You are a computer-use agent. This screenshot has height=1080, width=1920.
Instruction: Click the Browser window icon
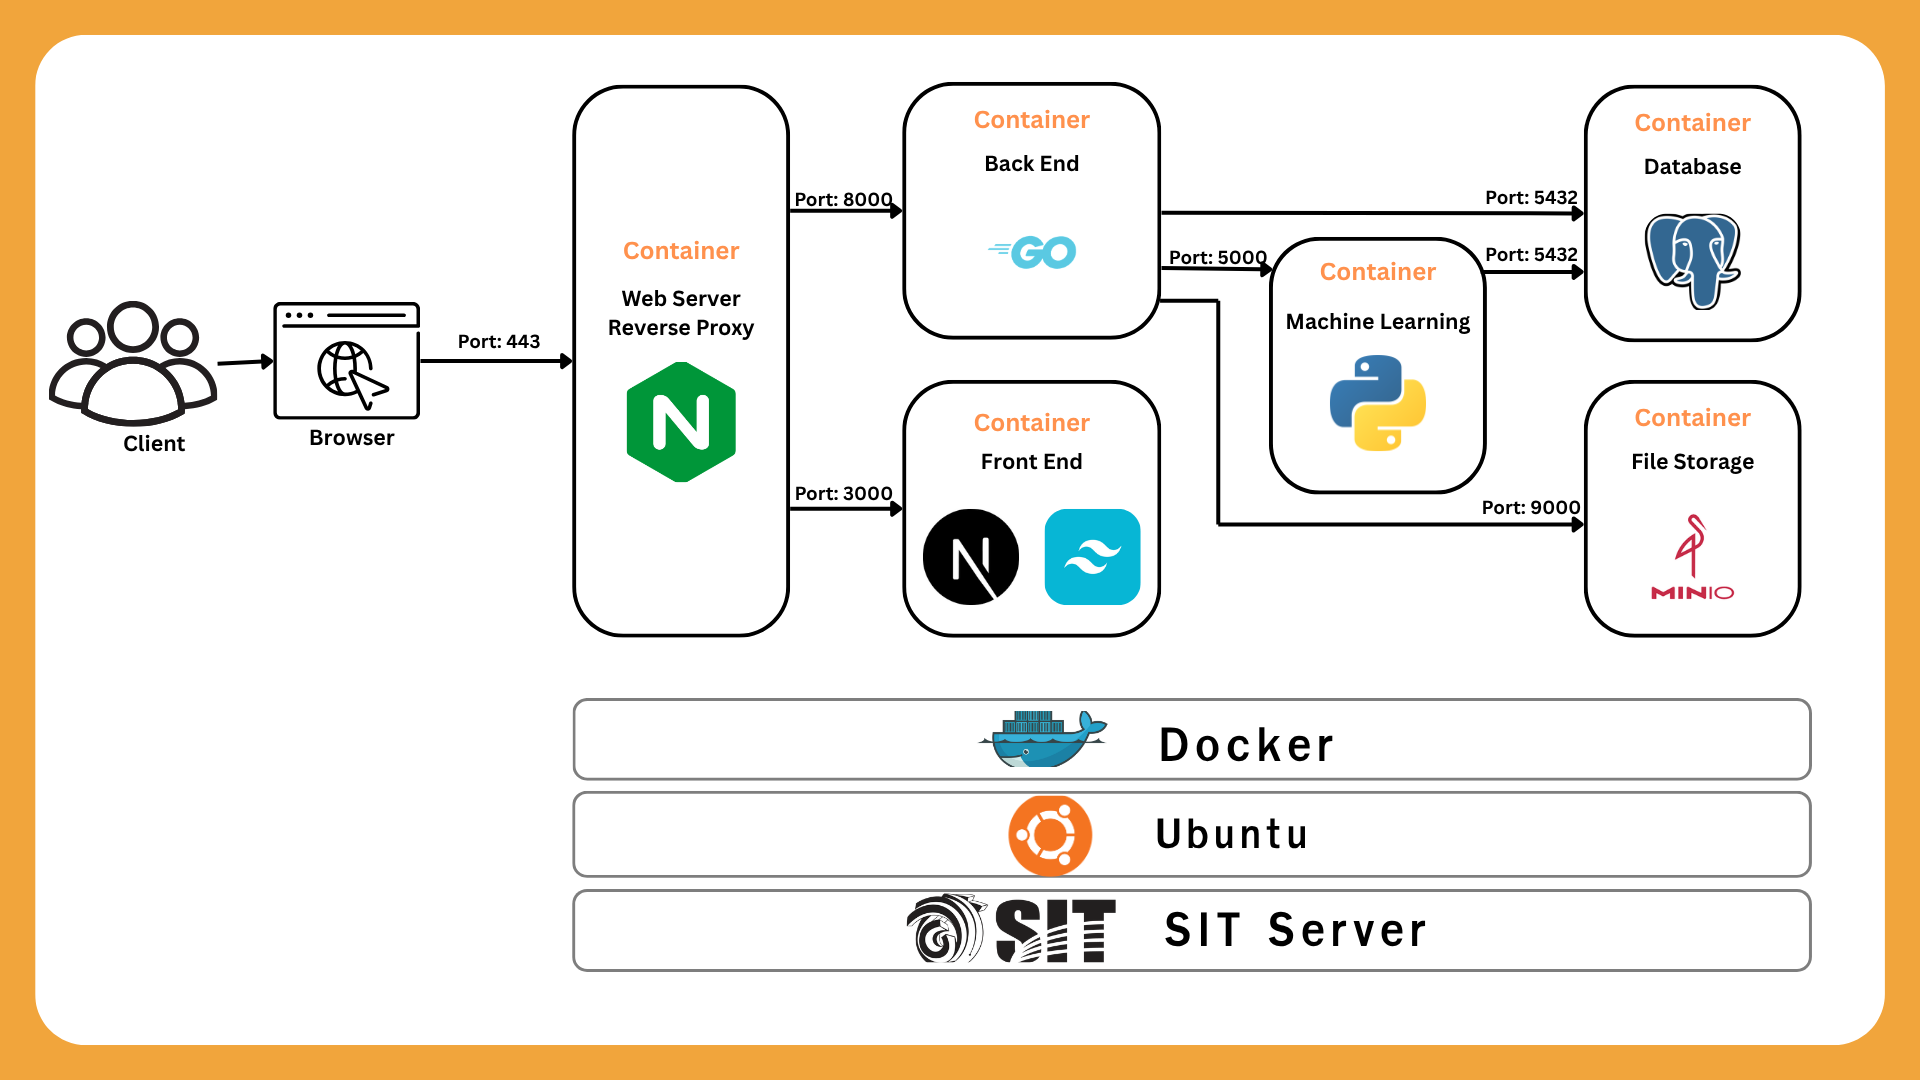pyautogui.click(x=347, y=361)
